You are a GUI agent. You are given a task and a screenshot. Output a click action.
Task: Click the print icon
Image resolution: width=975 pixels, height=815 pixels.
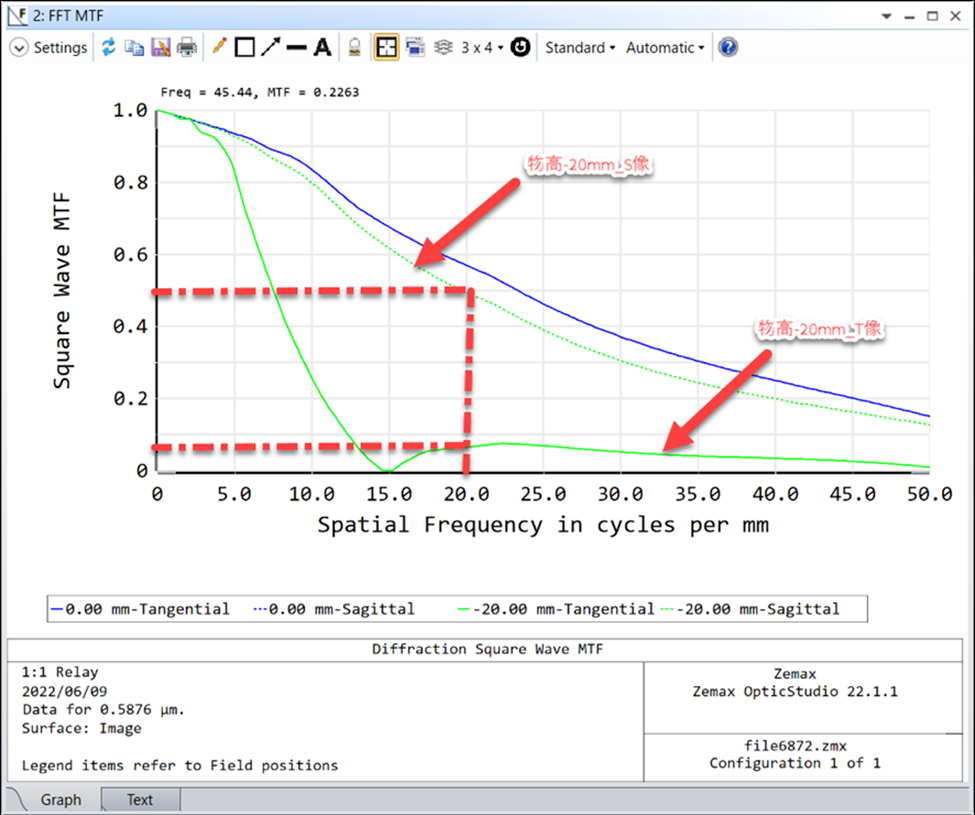pyautogui.click(x=186, y=47)
